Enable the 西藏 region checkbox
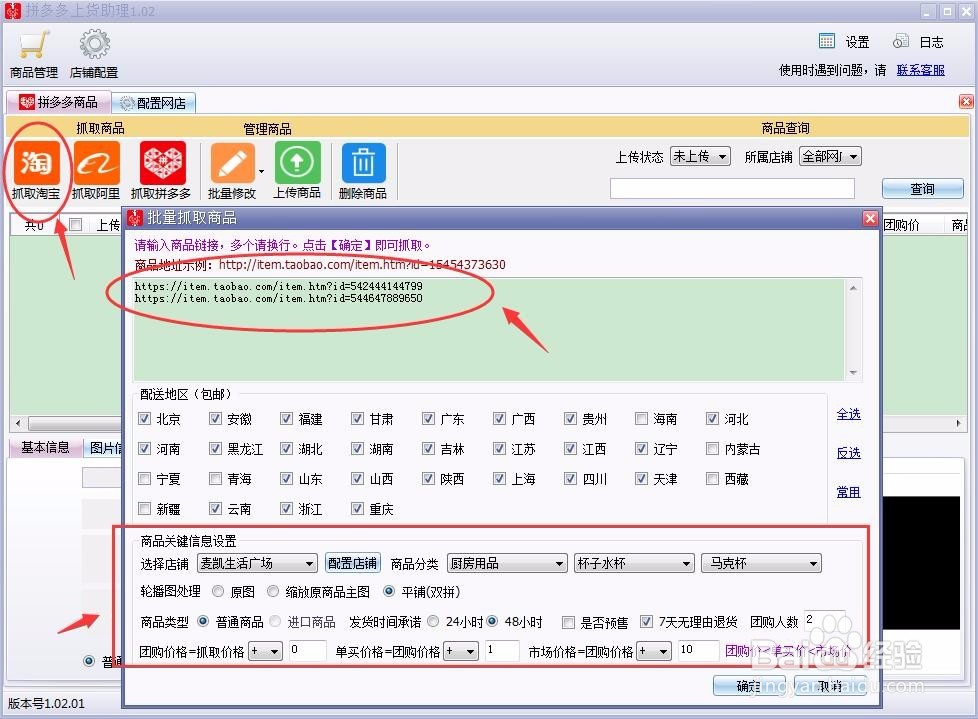 coord(713,479)
